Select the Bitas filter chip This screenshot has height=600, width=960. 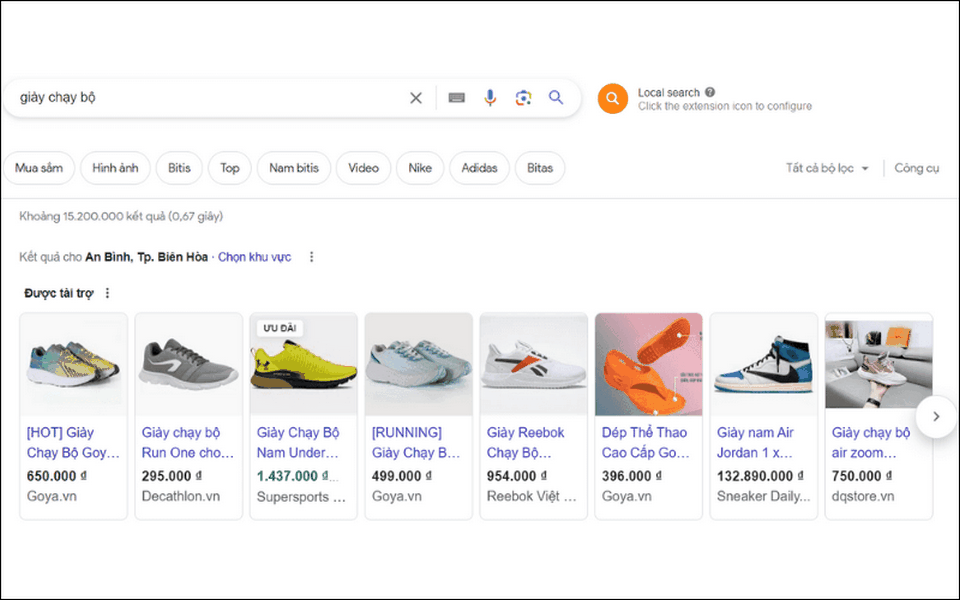pos(540,168)
